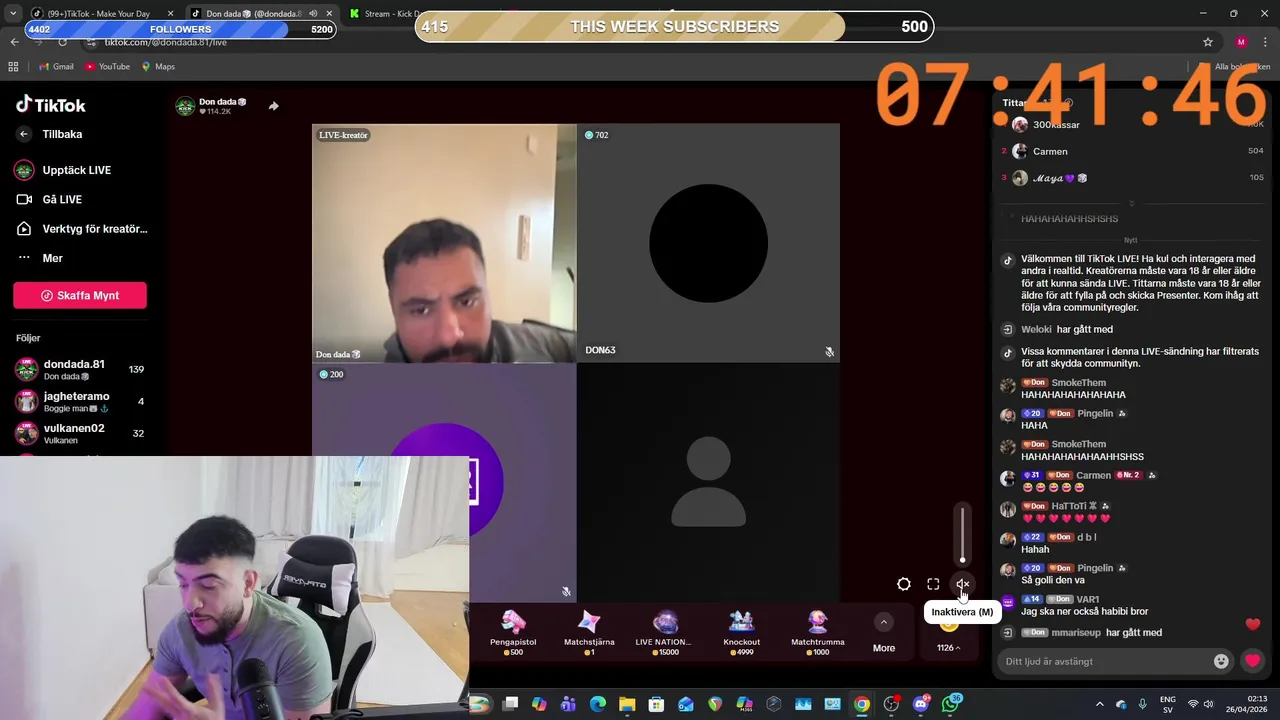Screen dimensions: 1280x720
Task: Send a like with heart button
Action: pyautogui.click(x=1252, y=661)
